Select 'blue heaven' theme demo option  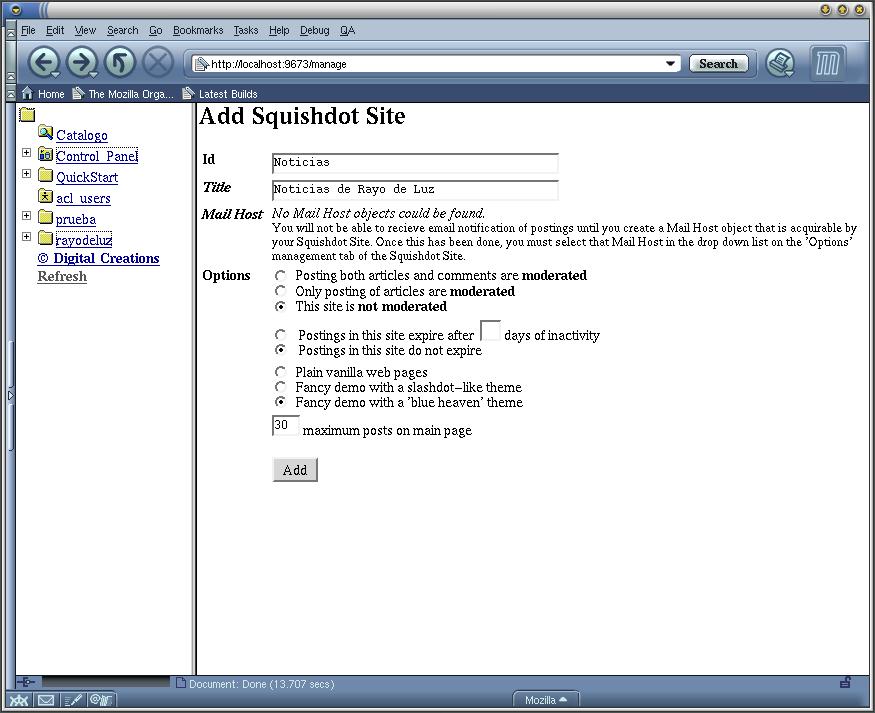pyautogui.click(x=281, y=402)
